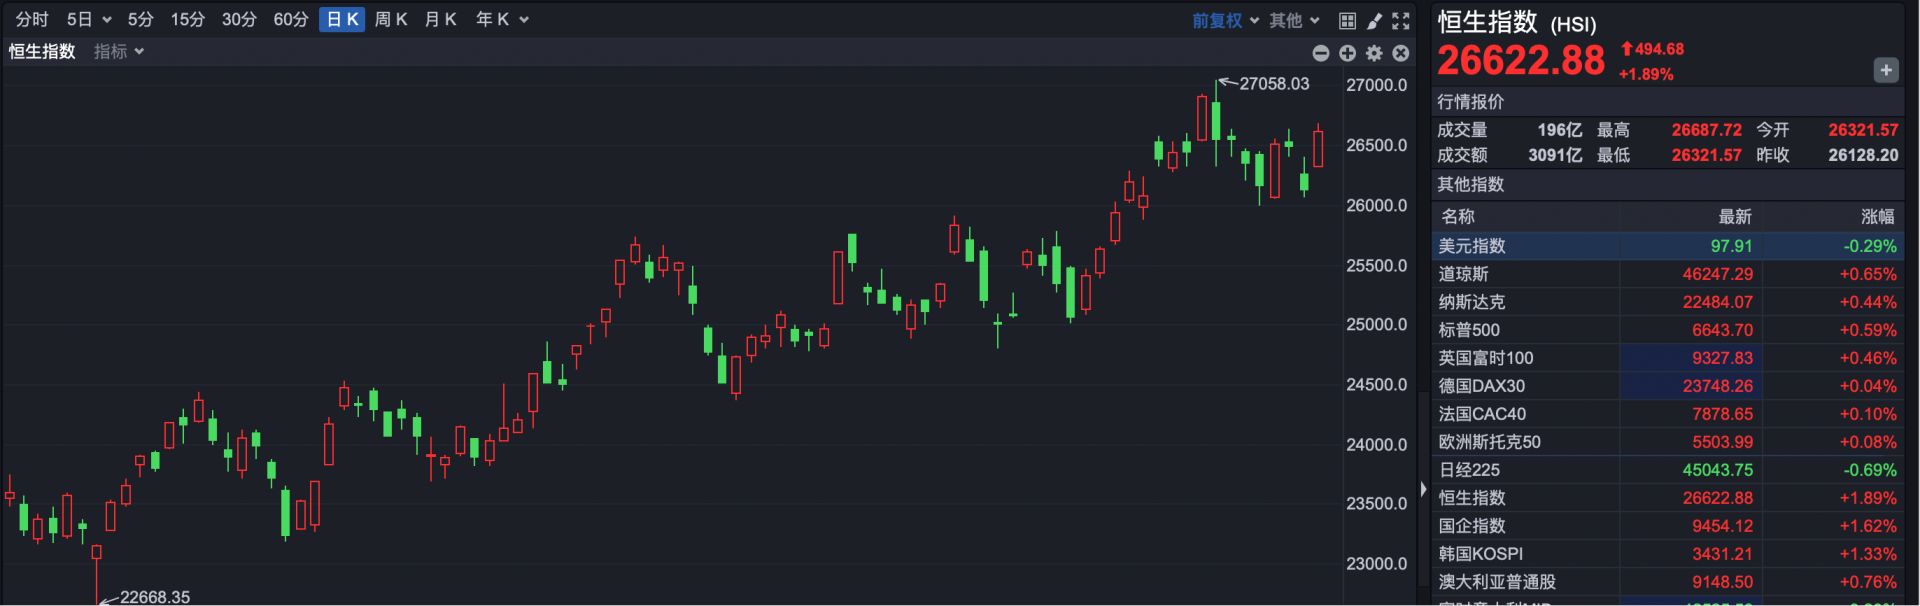Switch to 周K weekly chart
This screenshot has width=1920, height=606.
point(391,19)
